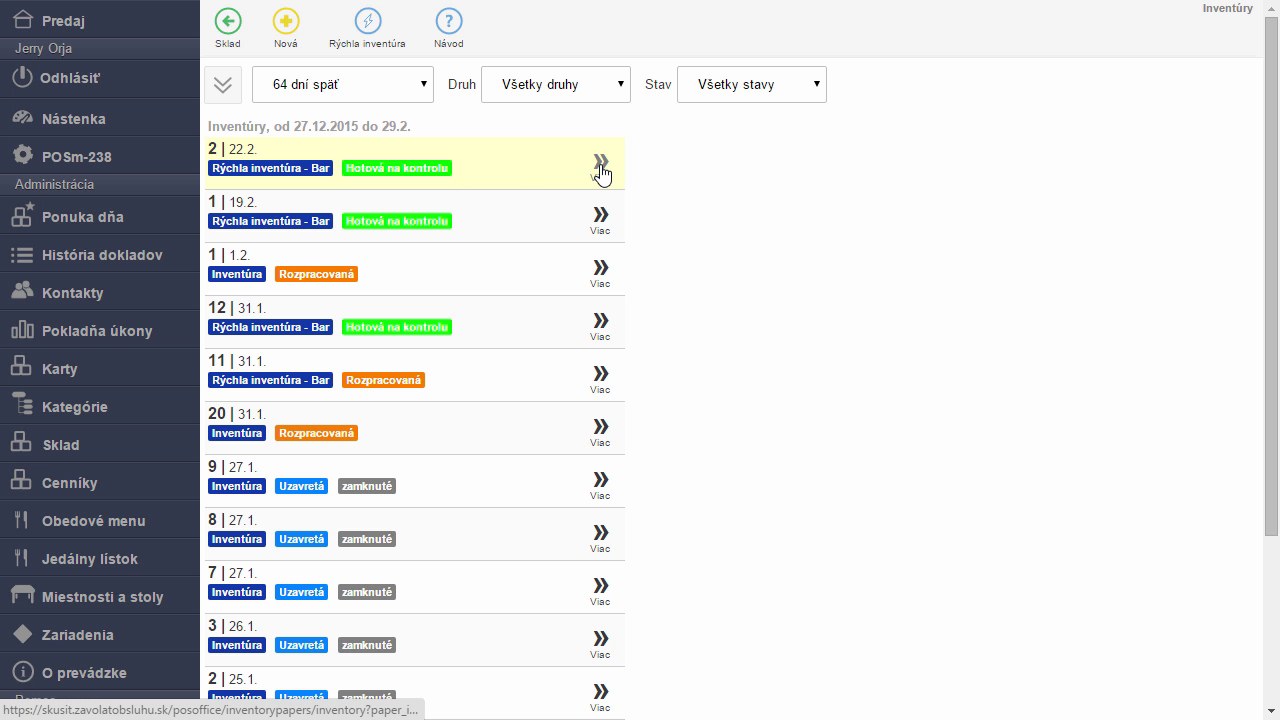This screenshot has width=1280, height=720.
Task: Open Viac for inventory 20 dated 31.1.
Action: tap(600, 432)
